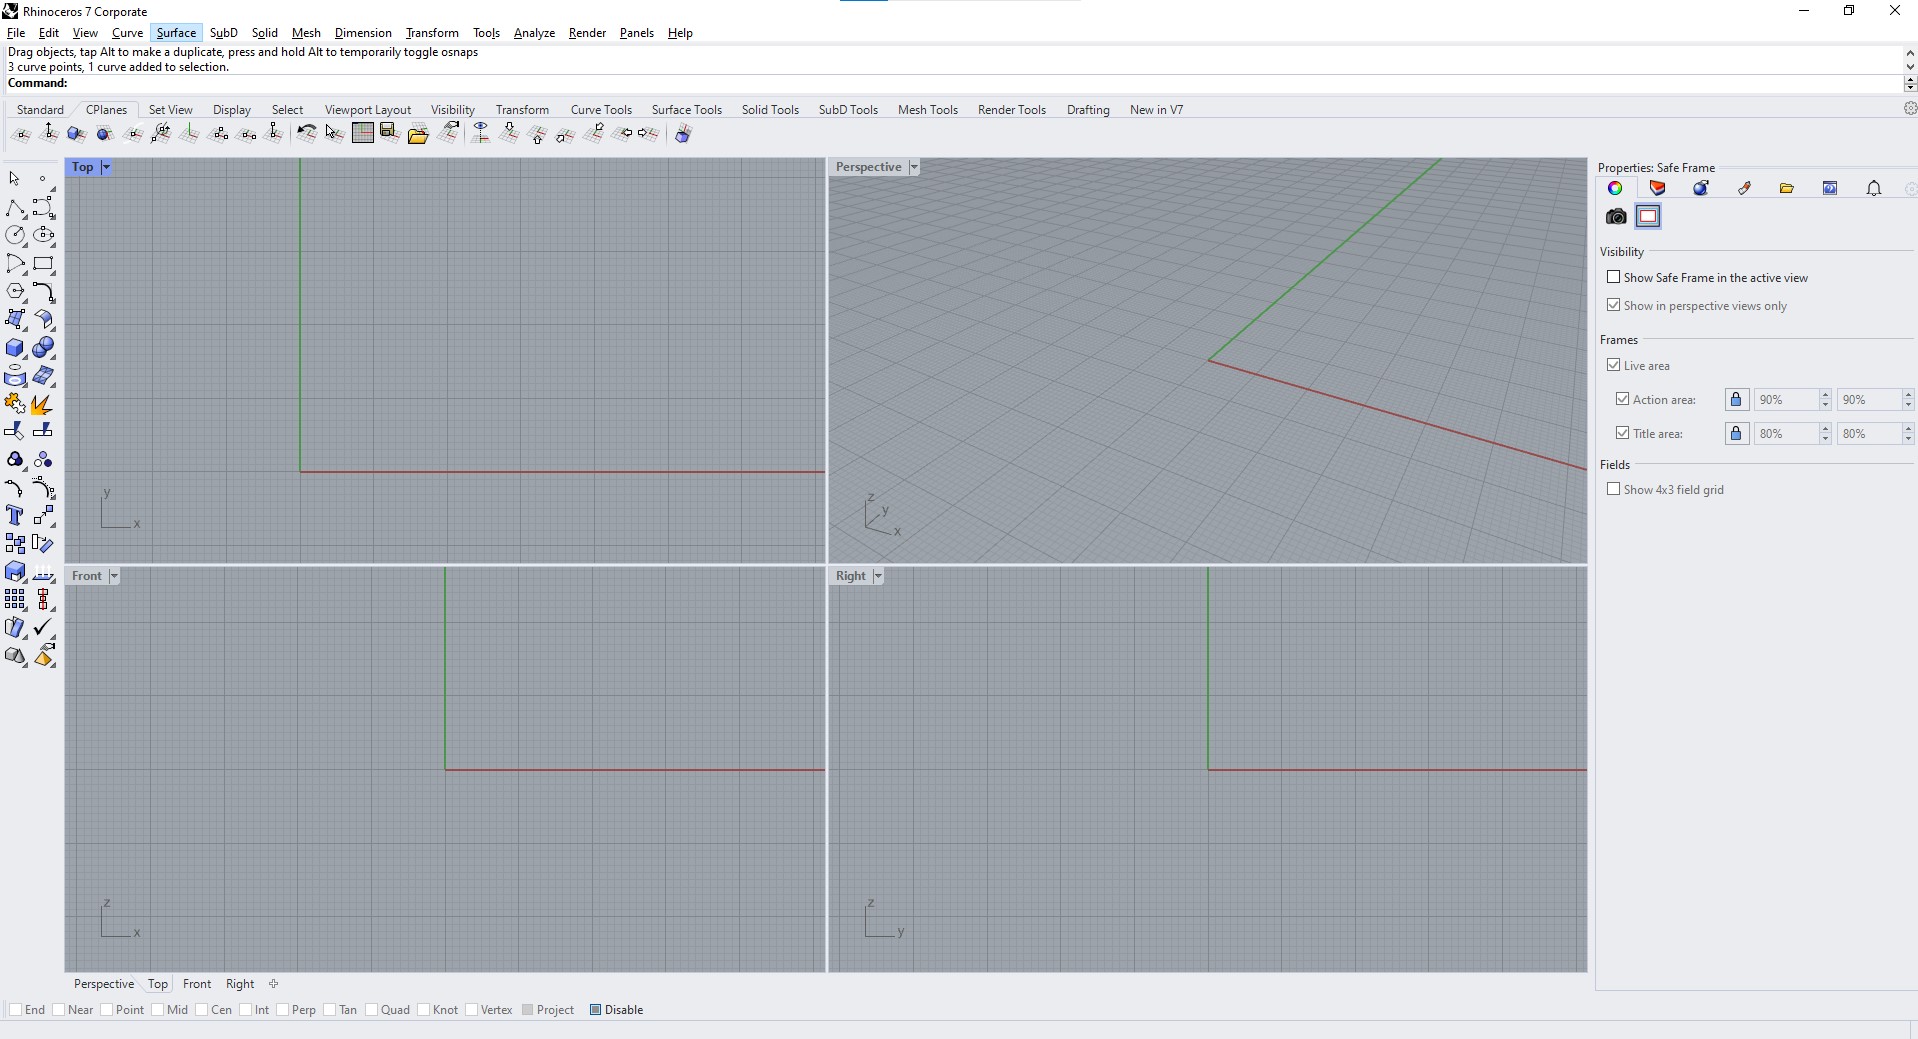This screenshot has height=1039, width=1918.
Task: Click the checkmark Check objects icon
Action: (x=44, y=628)
